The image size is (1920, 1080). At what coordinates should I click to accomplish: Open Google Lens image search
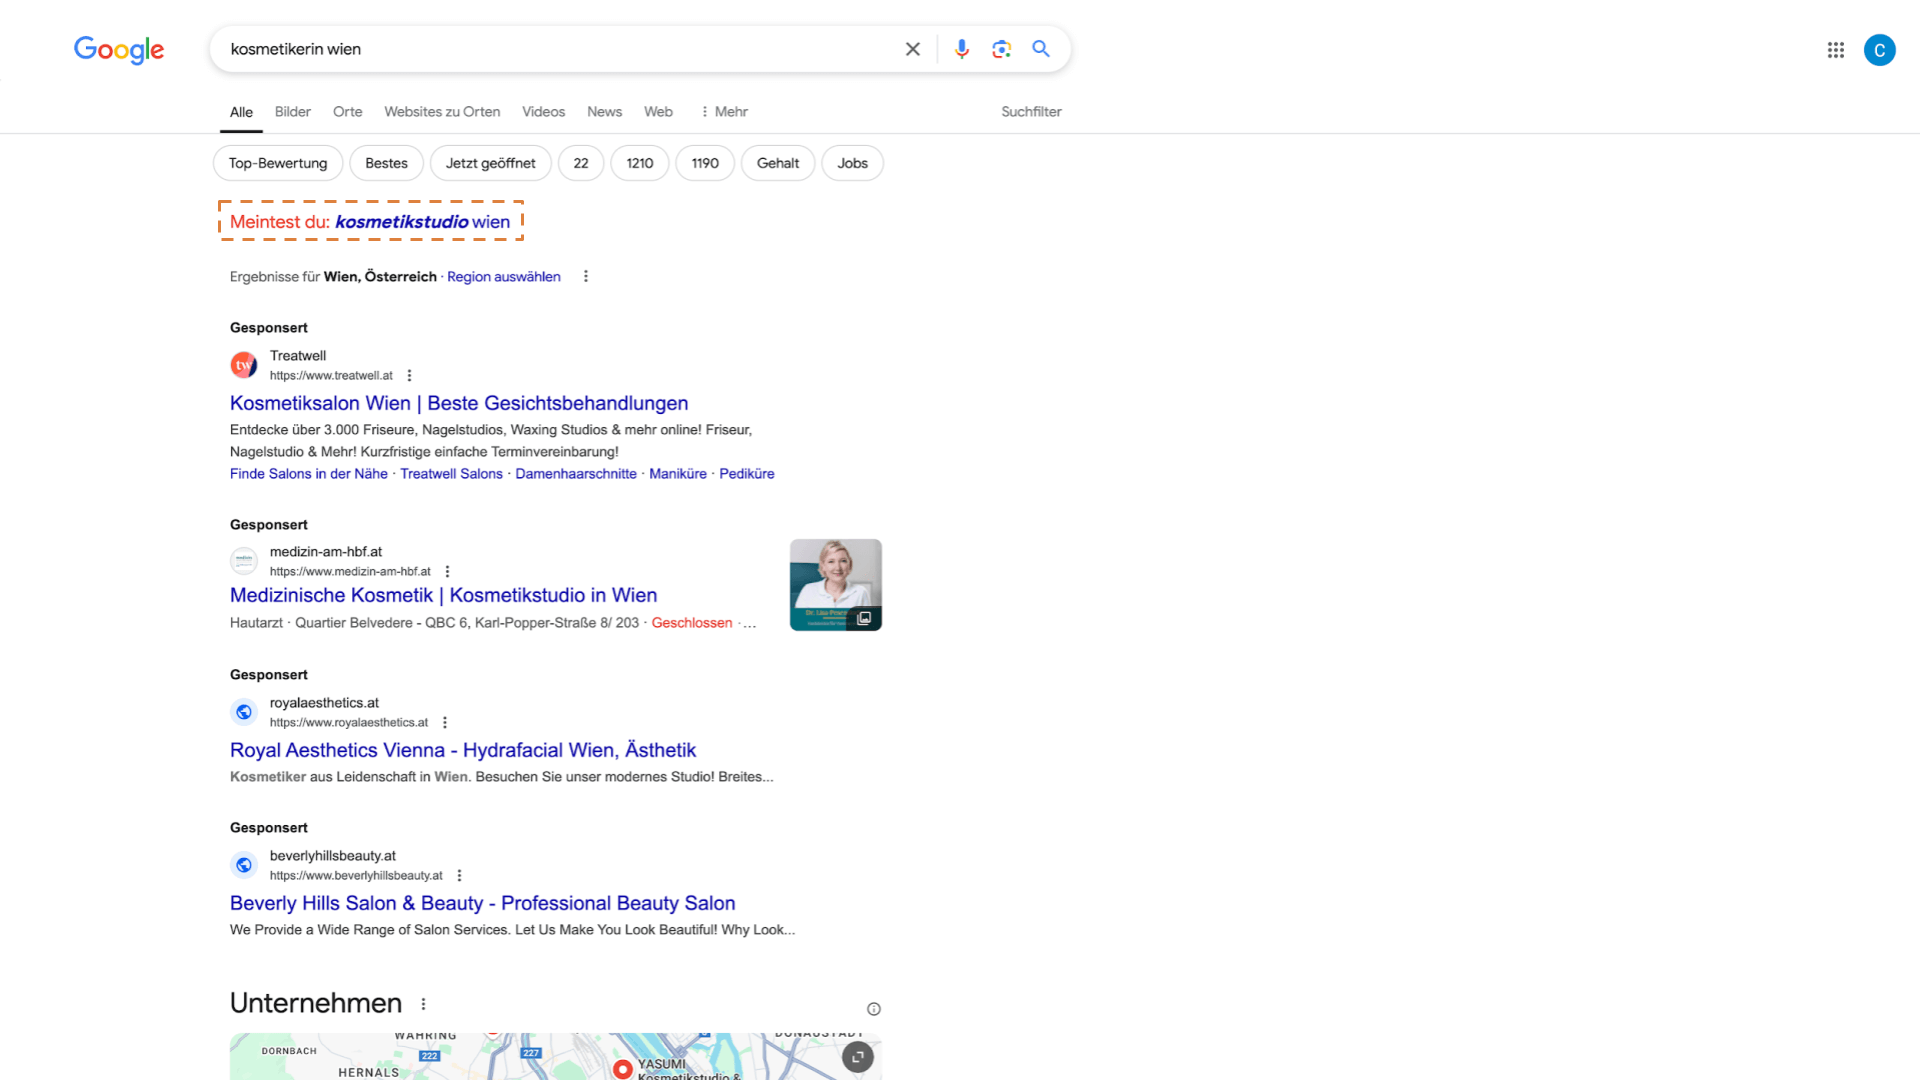(1001, 49)
